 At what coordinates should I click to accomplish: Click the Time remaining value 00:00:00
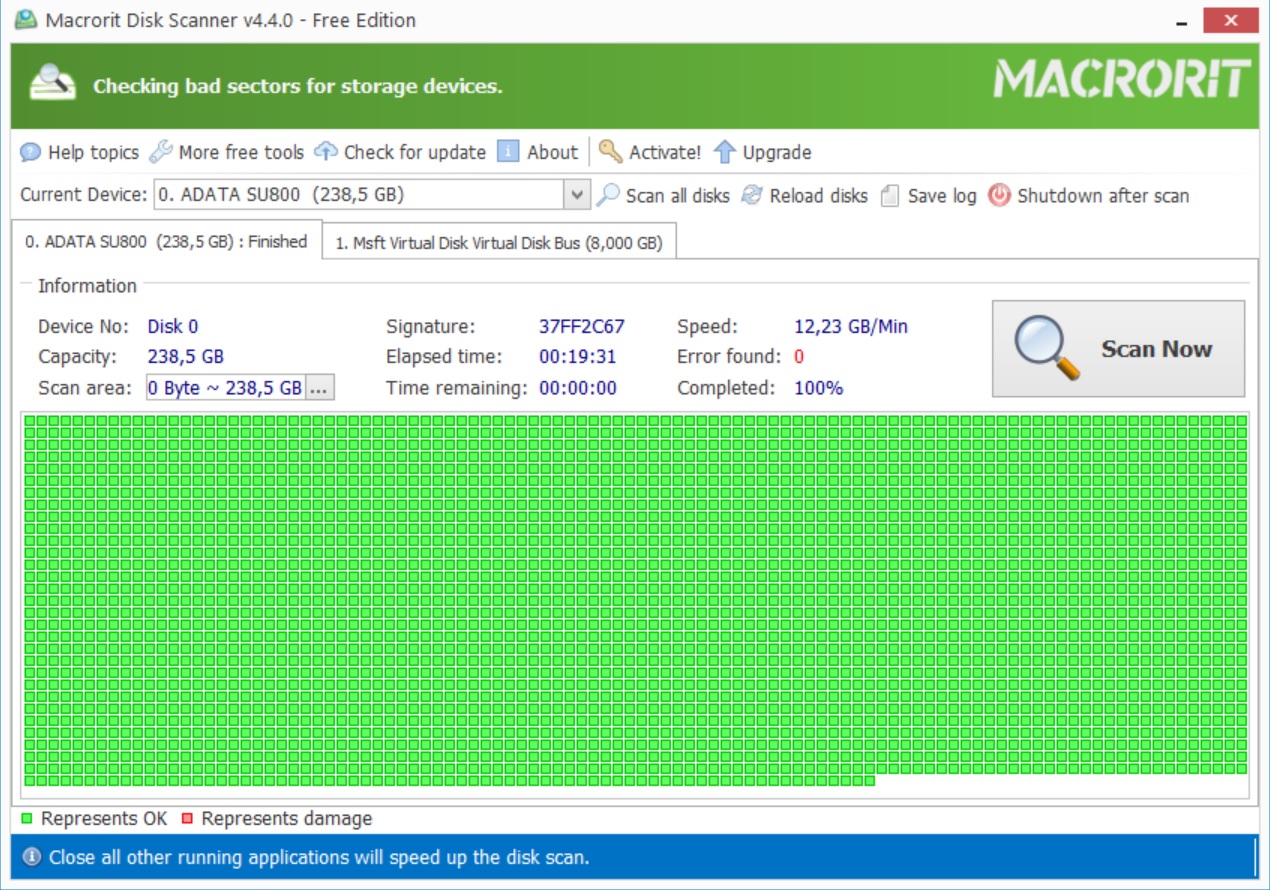point(578,388)
